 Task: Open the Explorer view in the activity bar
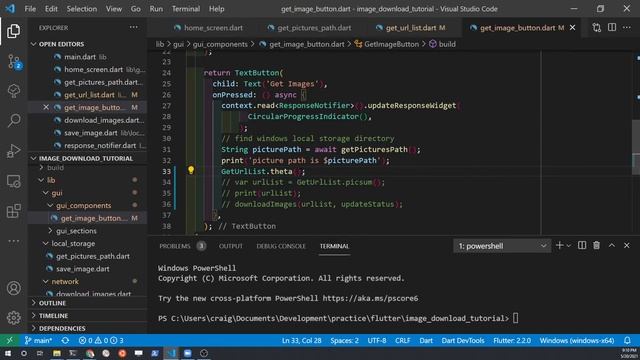click(13, 31)
